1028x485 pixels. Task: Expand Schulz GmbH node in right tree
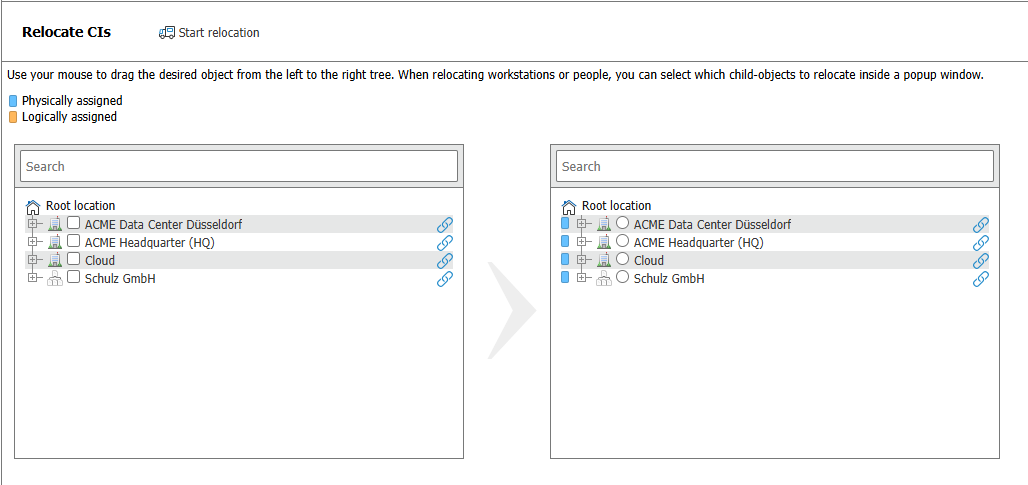(x=581, y=278)
